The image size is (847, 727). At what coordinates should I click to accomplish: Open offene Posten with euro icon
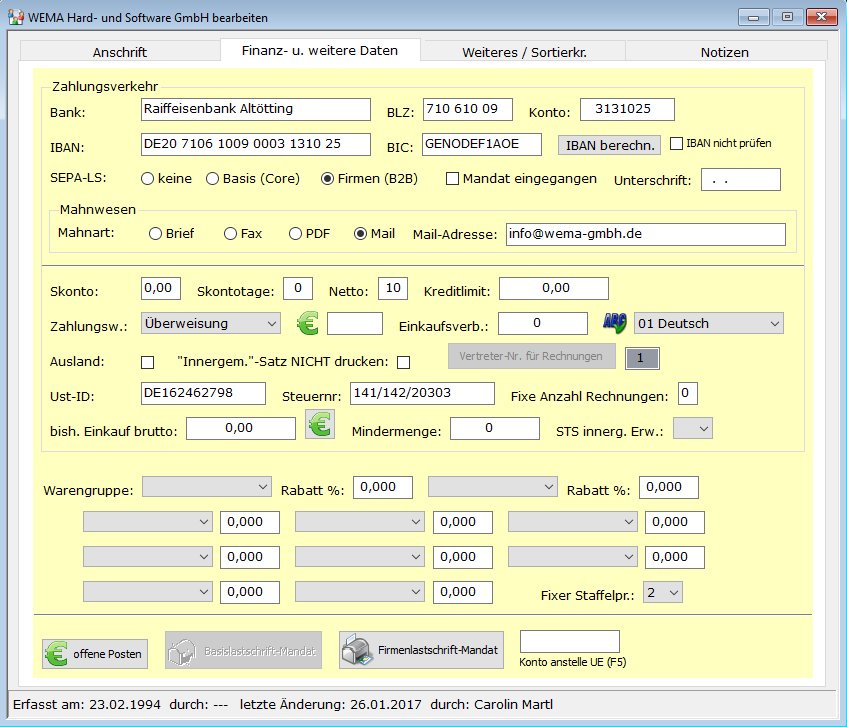point(94,653)
